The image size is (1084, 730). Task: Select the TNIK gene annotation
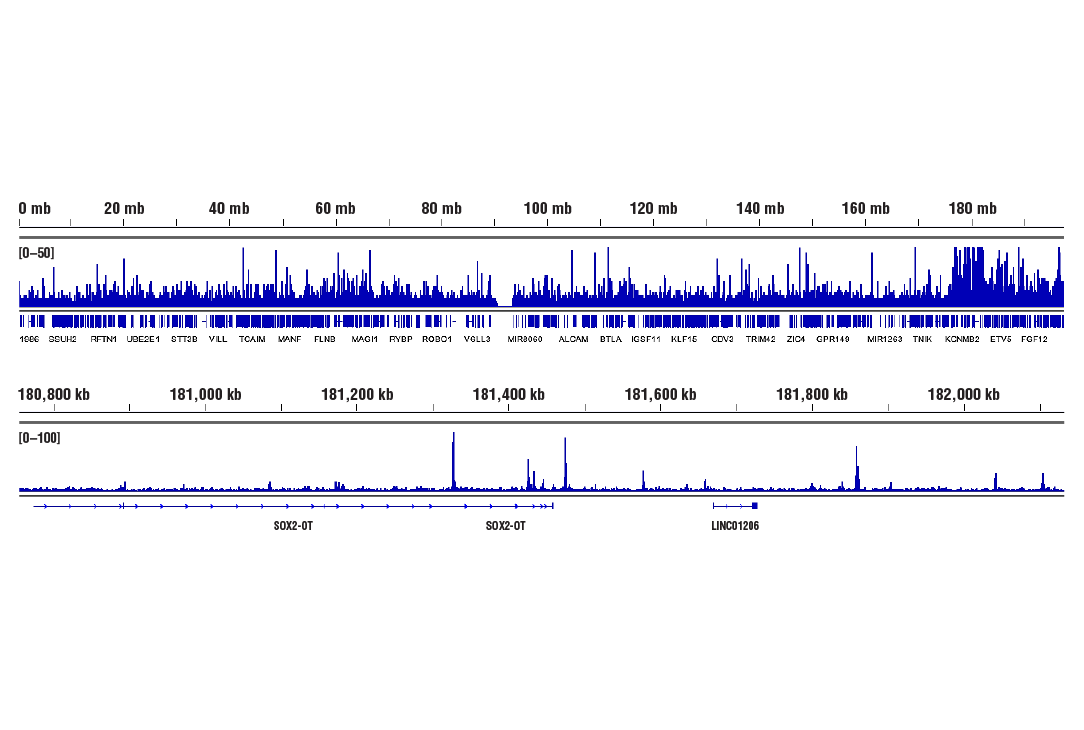tap(922, 339)
